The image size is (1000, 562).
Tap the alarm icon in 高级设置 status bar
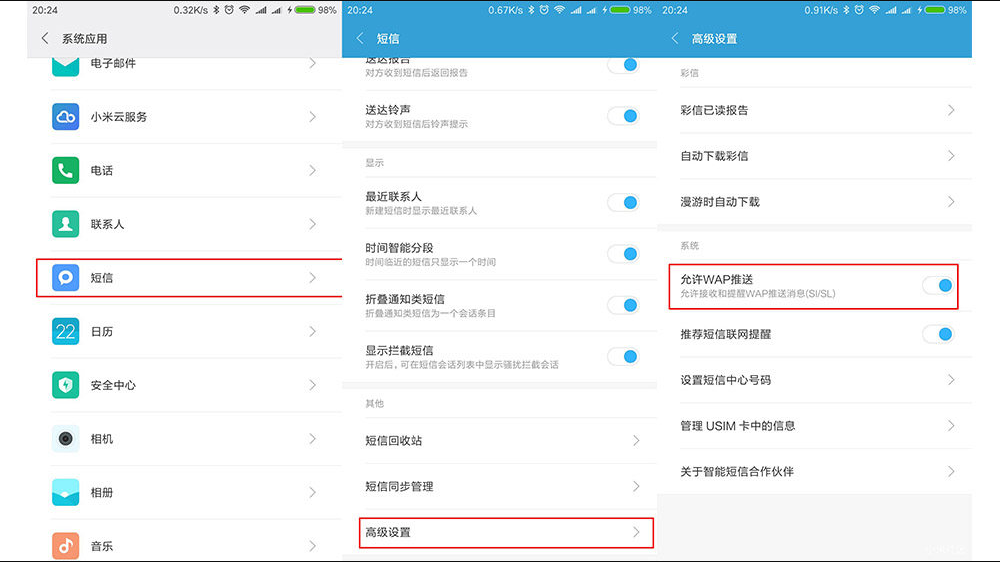click(859, 10)
